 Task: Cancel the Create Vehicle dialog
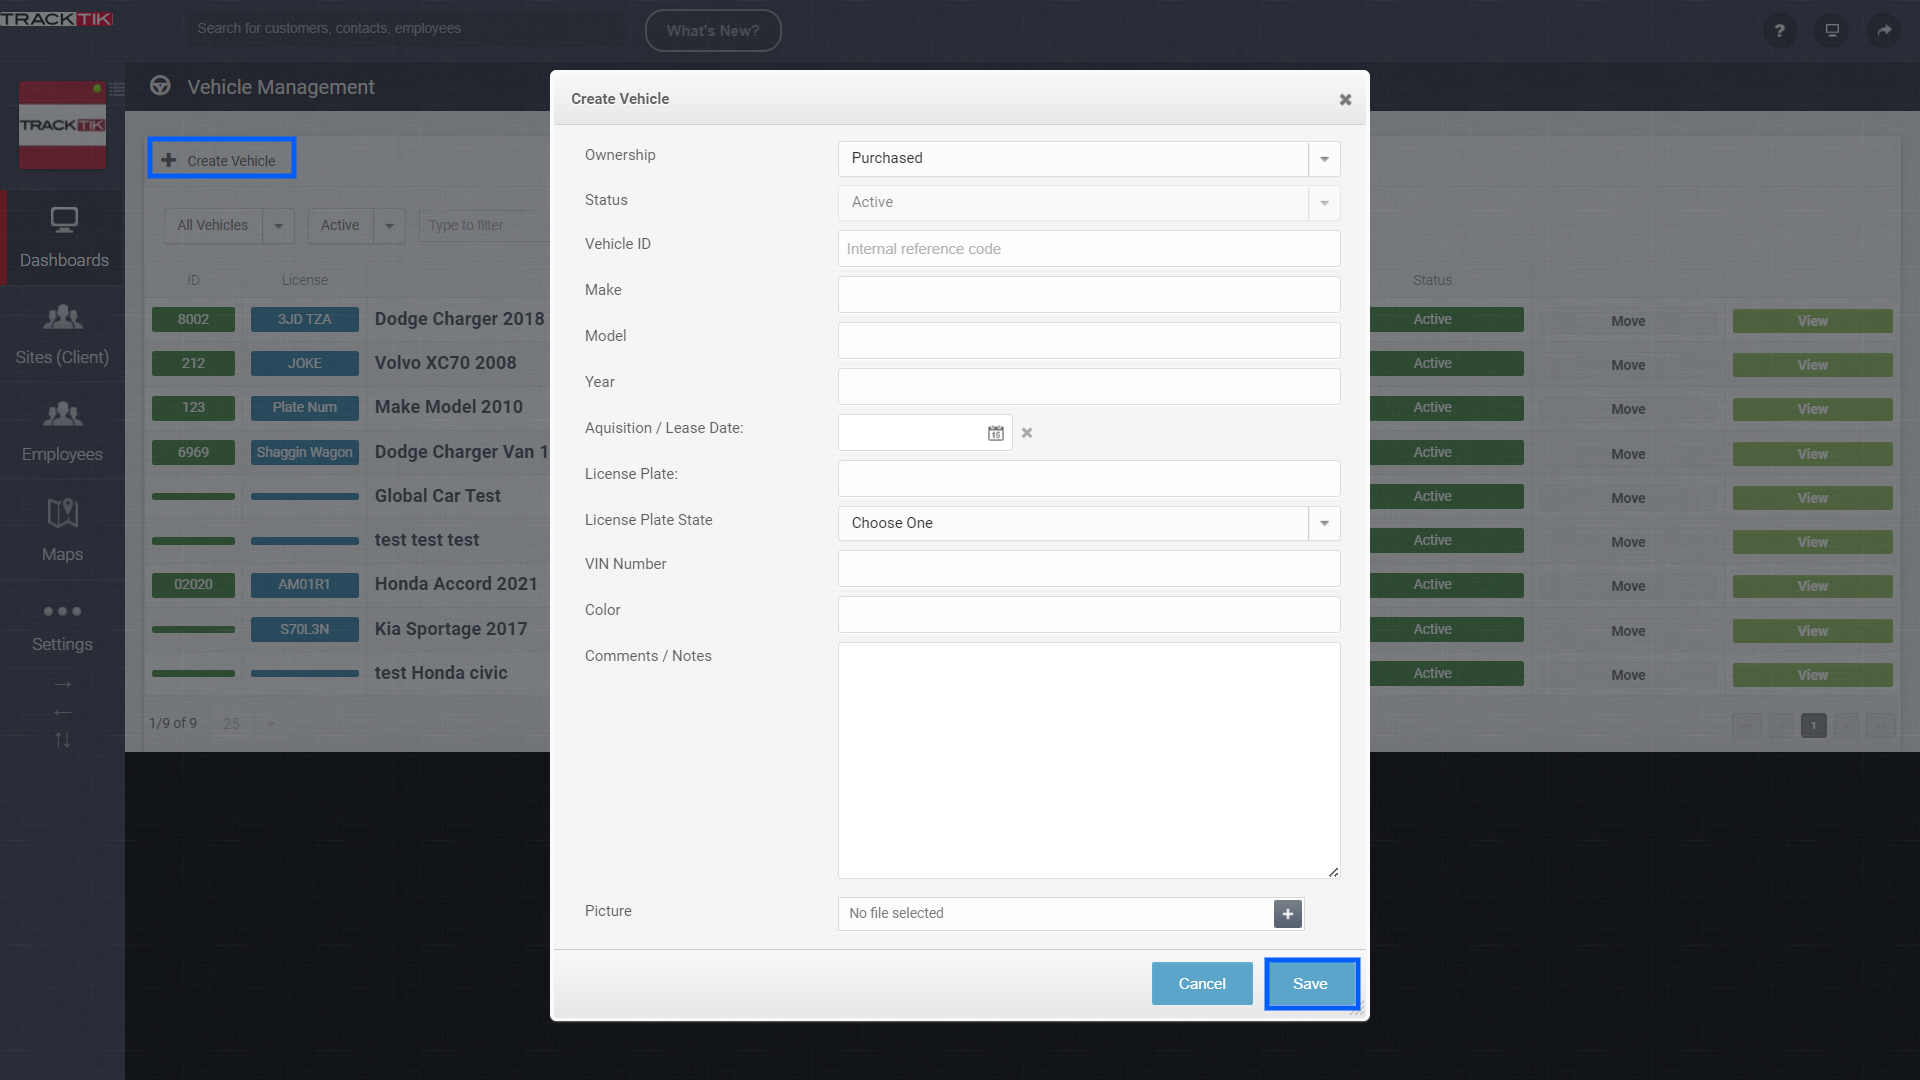pyautogui.click(x=1202, y=984)
